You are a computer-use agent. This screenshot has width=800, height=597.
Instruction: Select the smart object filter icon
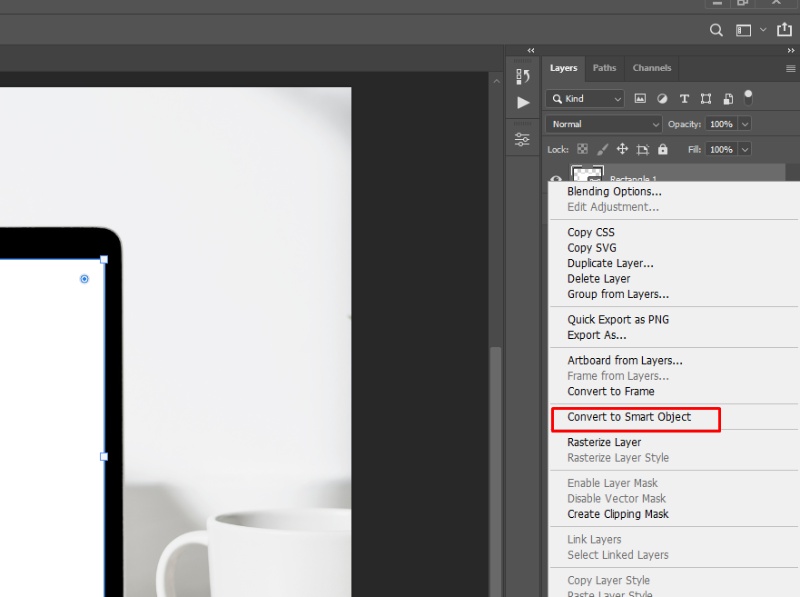[728, 98]
